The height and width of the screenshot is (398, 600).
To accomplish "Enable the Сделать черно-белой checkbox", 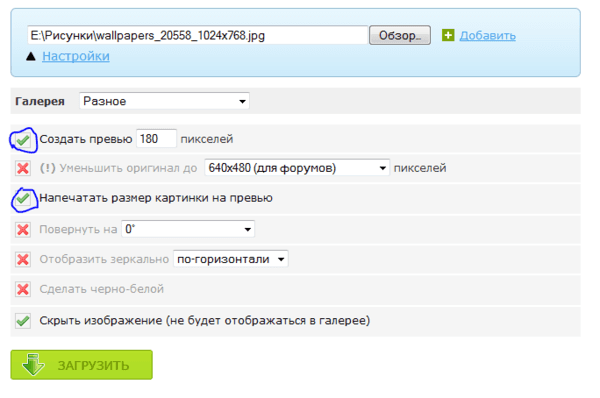I will pyautogui.click(x=23, y=289).
